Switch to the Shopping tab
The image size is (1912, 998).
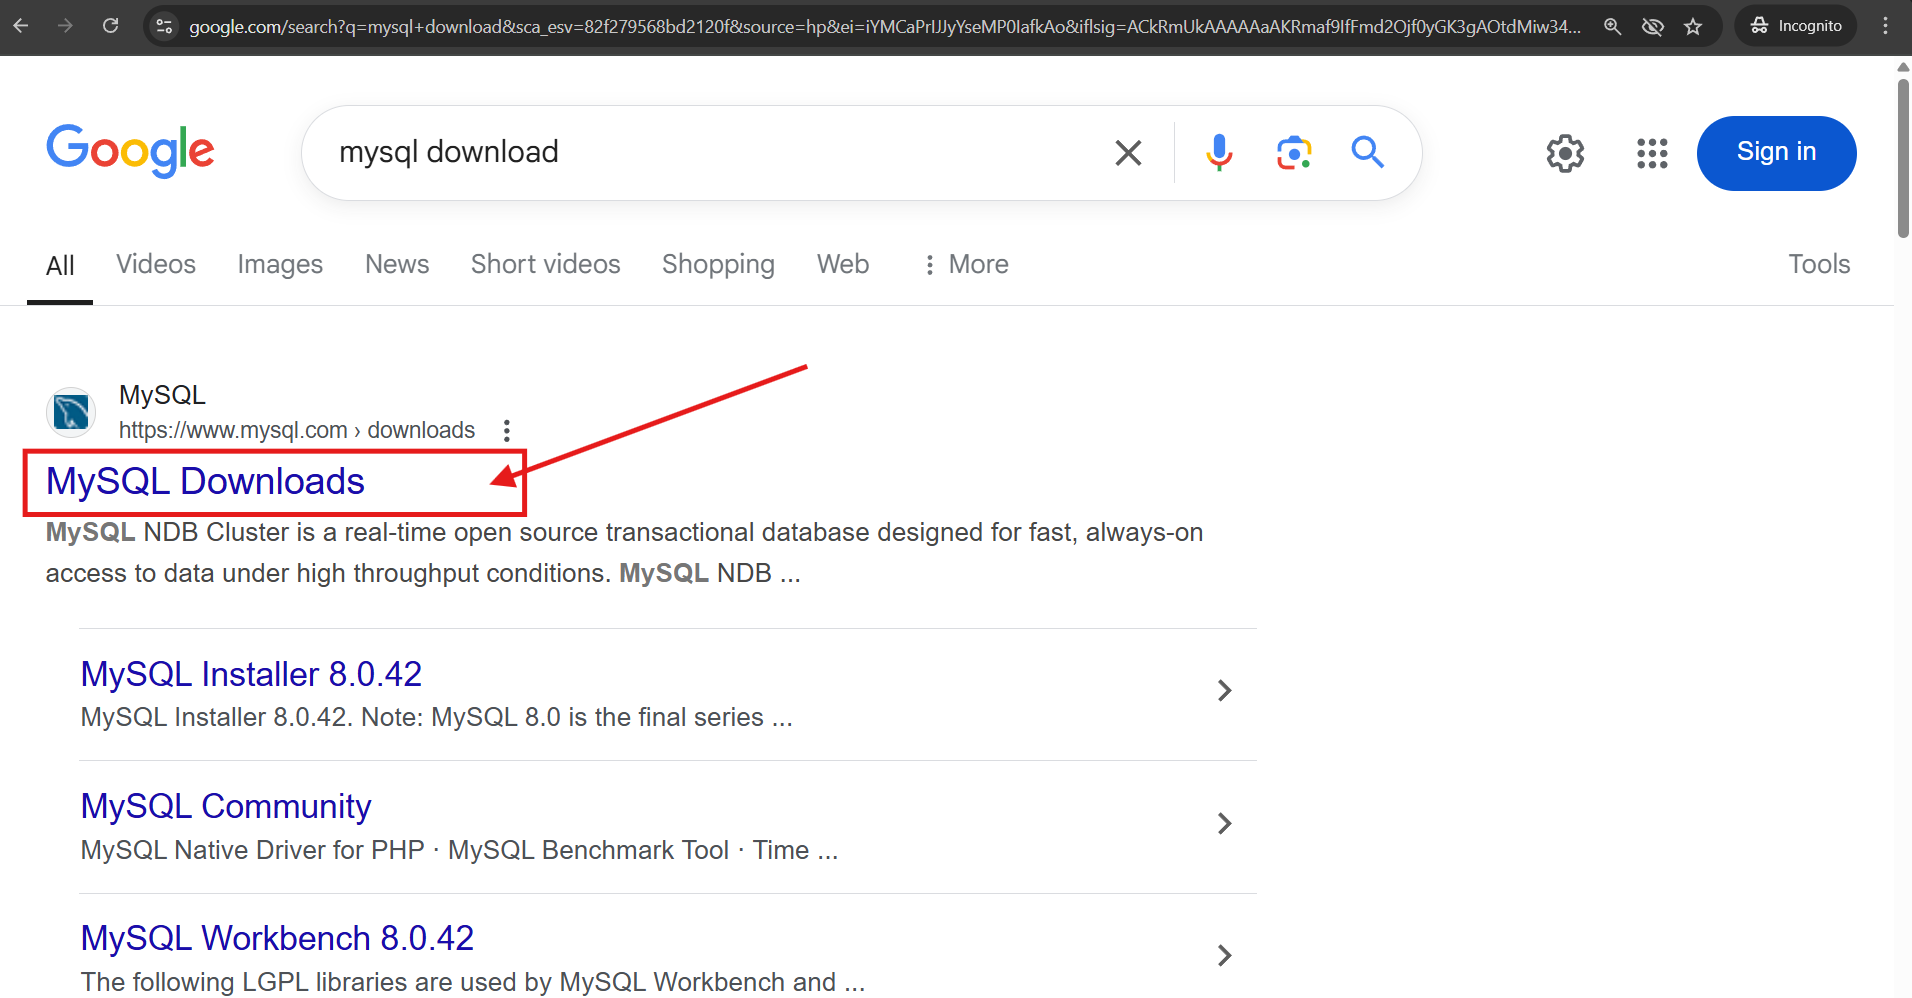point(718,264)
